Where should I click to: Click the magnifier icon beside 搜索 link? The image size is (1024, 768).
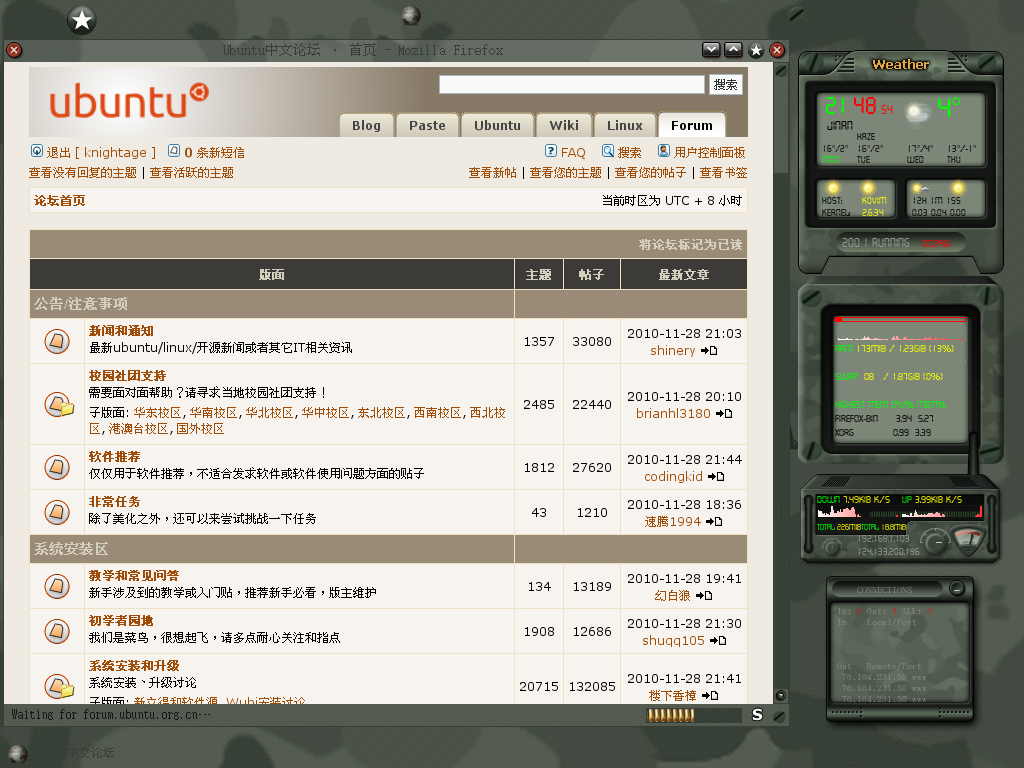pos(607,151)
